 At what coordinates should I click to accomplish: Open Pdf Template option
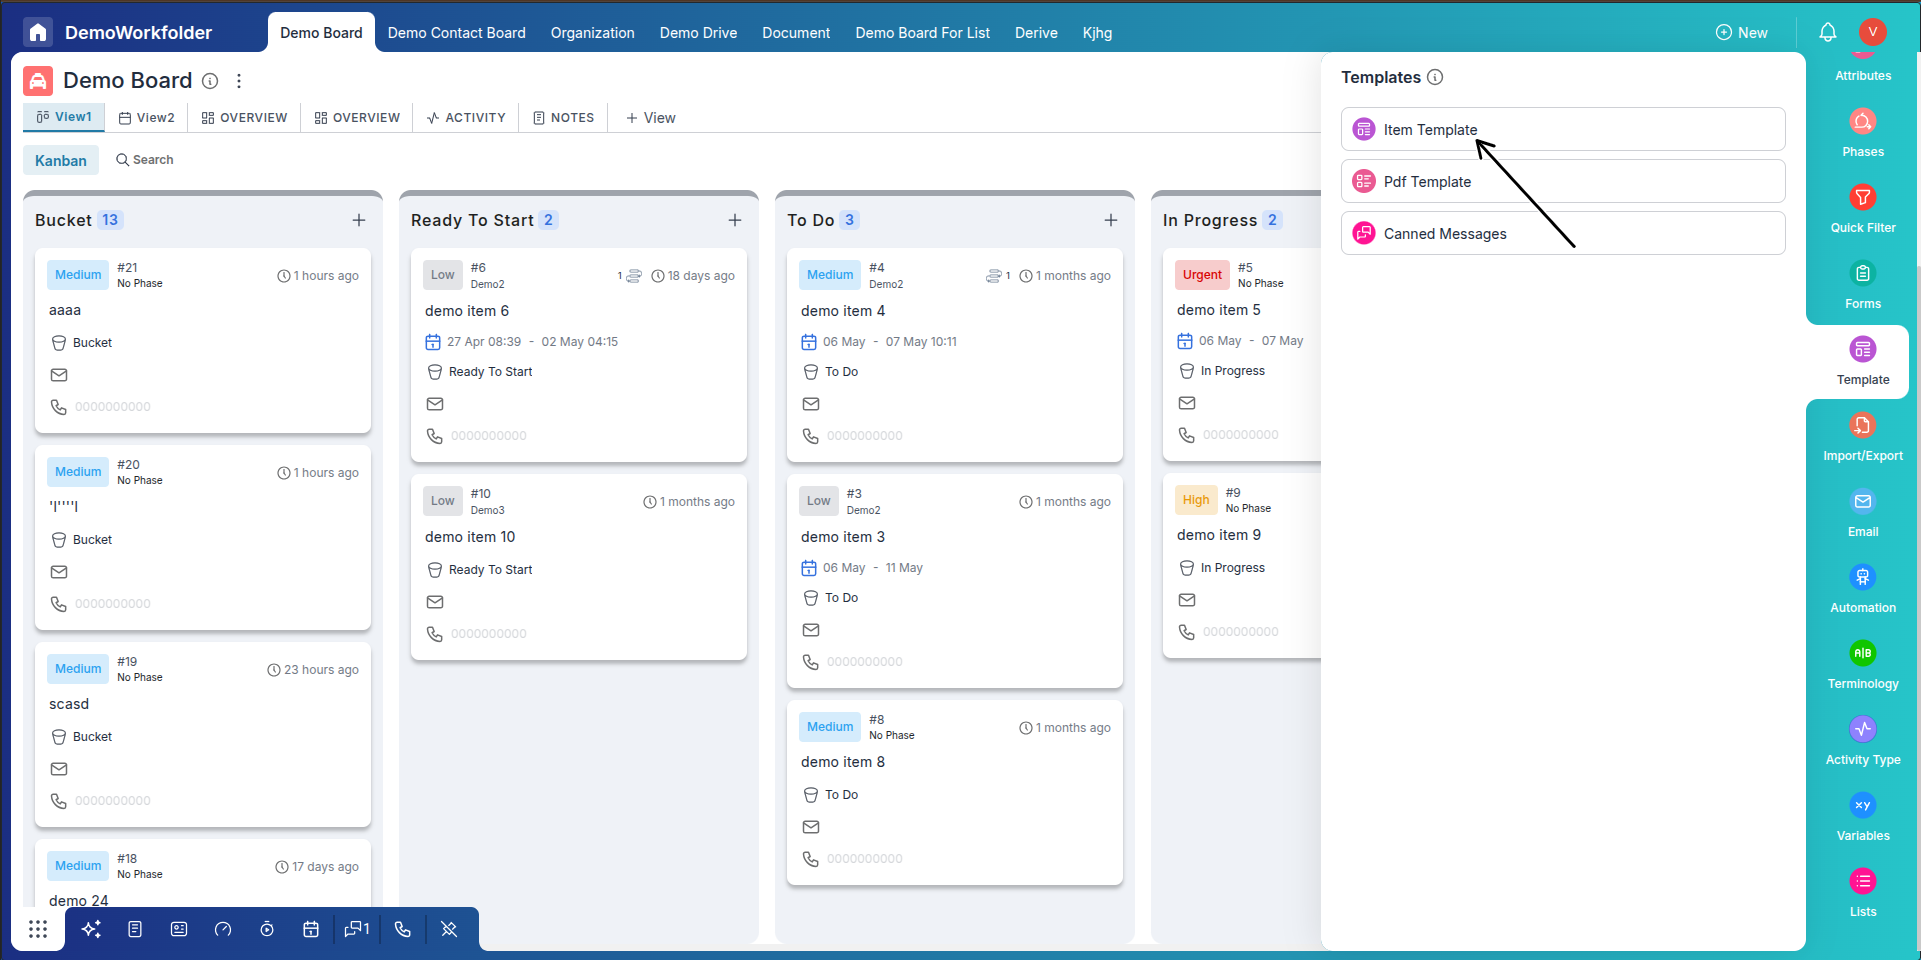coord(1563,181)
